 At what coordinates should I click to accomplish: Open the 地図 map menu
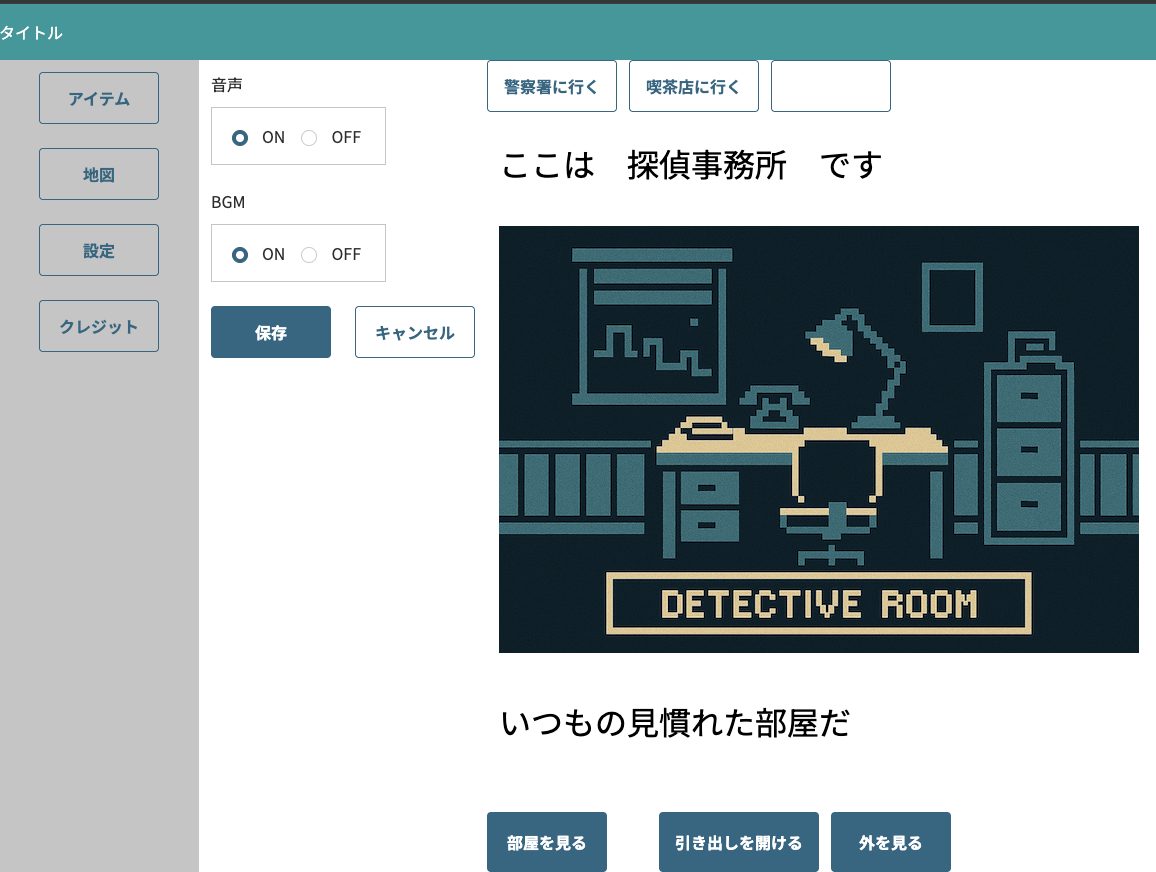click(99, 174)
